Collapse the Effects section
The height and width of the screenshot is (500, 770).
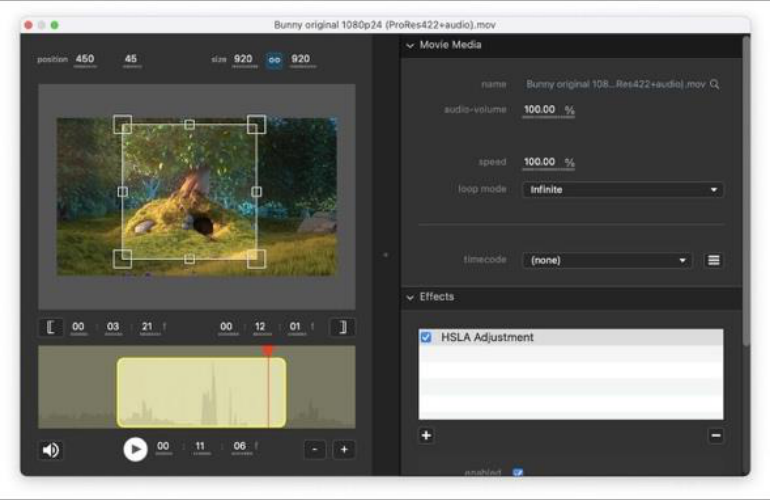coord(410,297)
